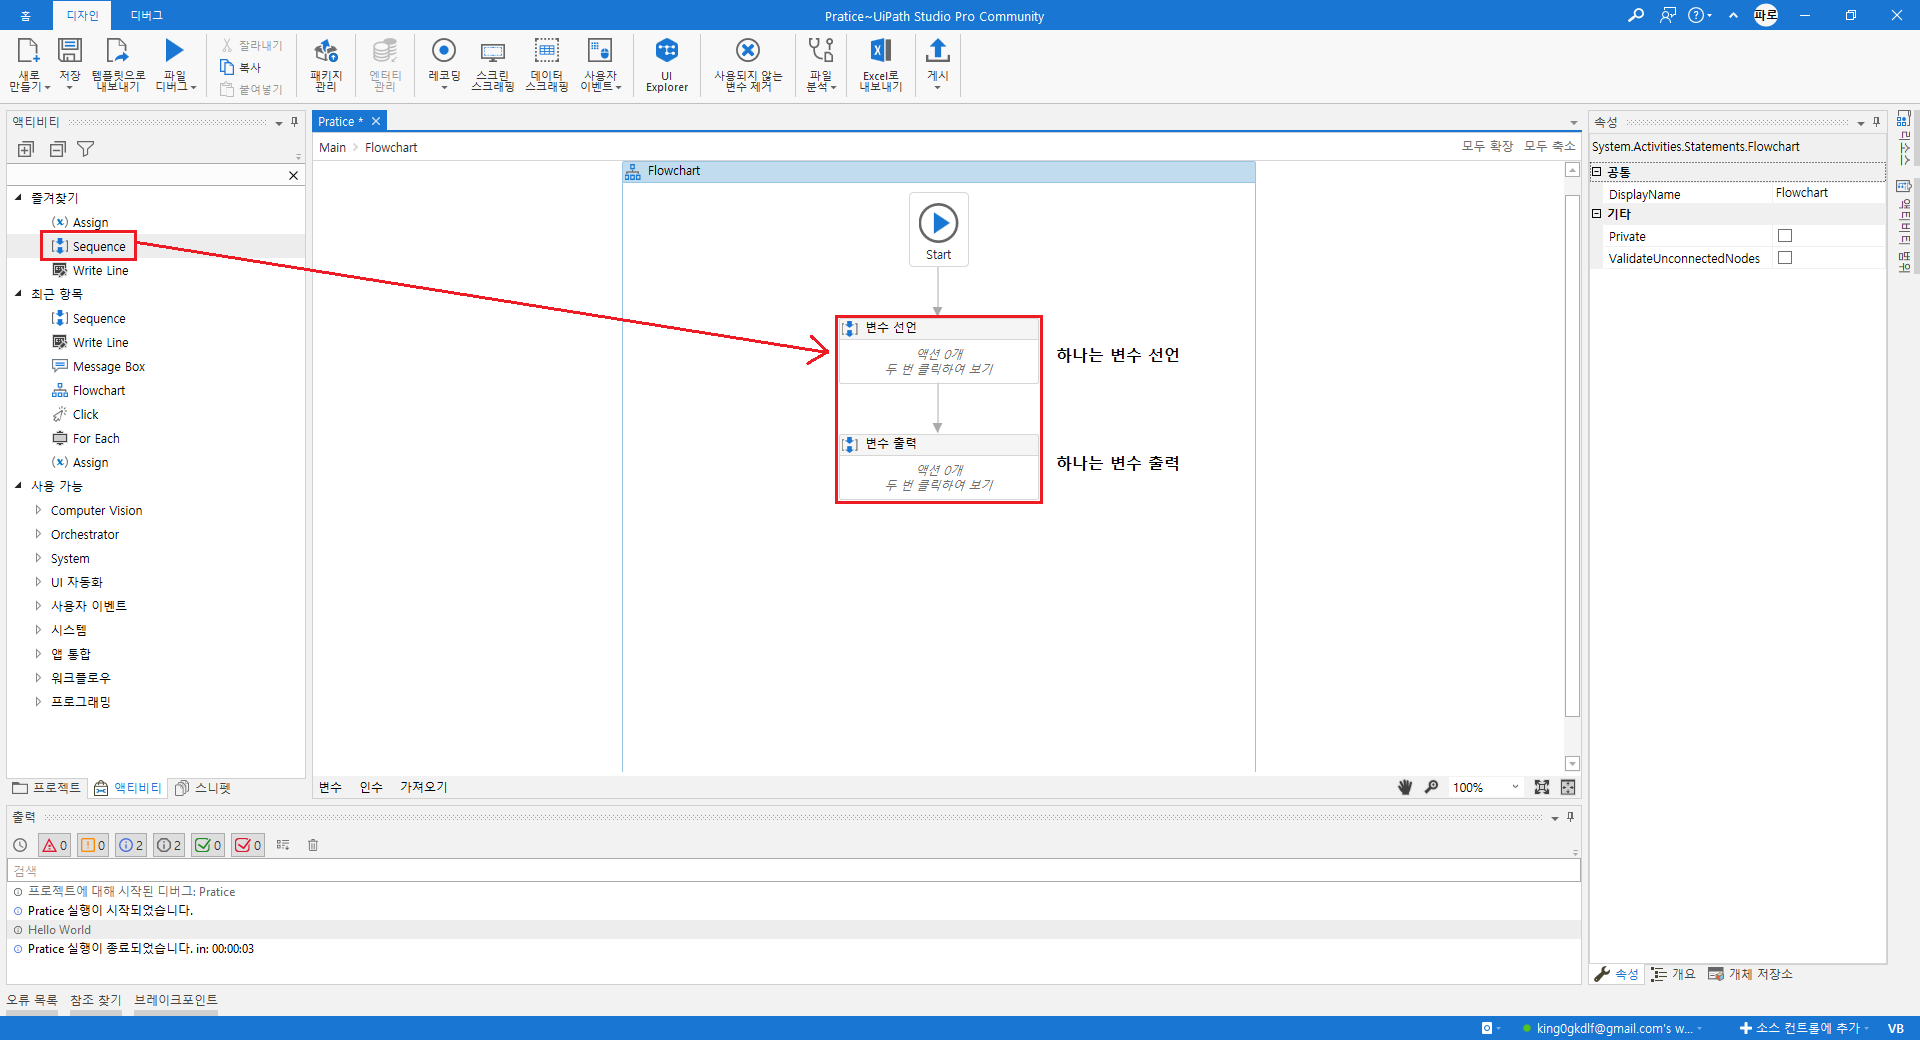Close the Pratice document tab

tap(376, 121)
